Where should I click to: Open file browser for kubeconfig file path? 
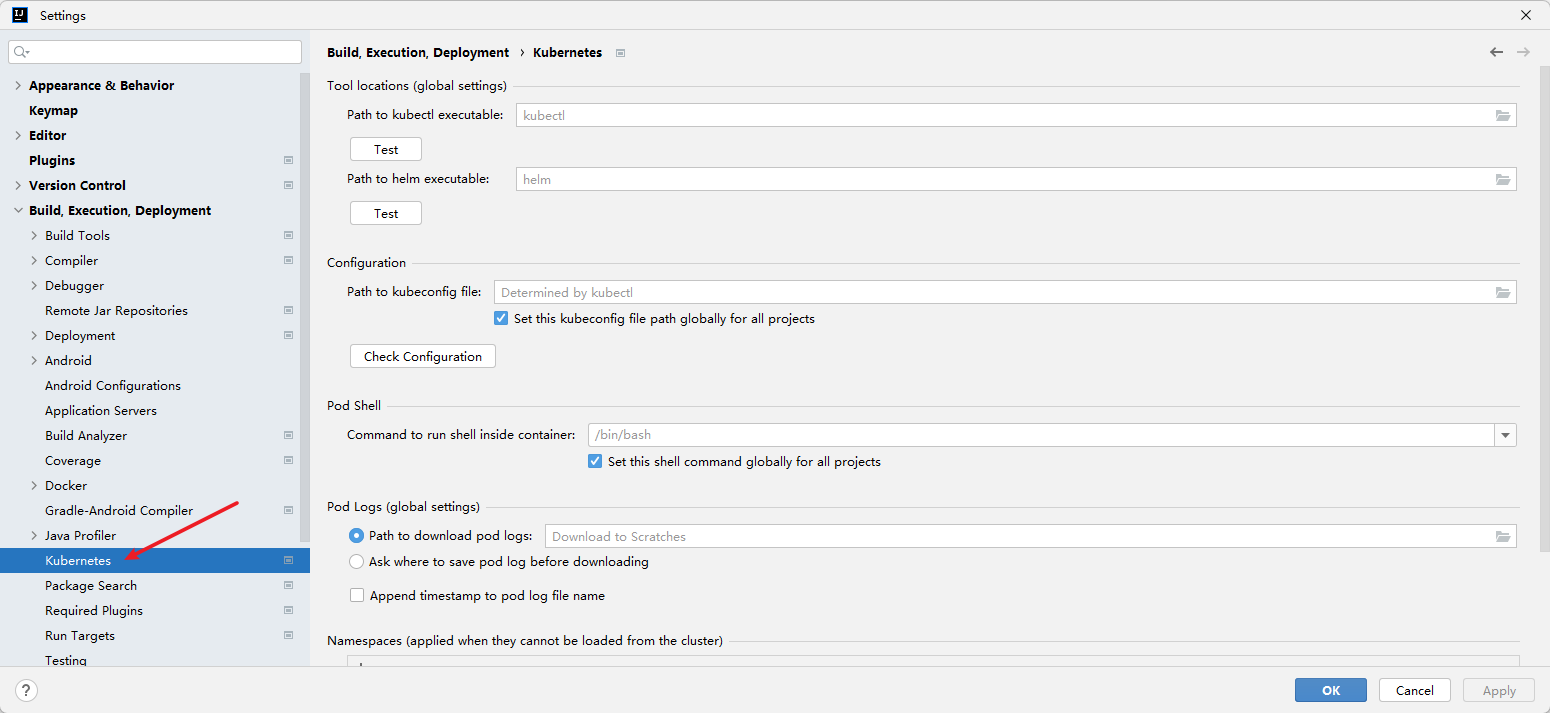(1502, 292)
